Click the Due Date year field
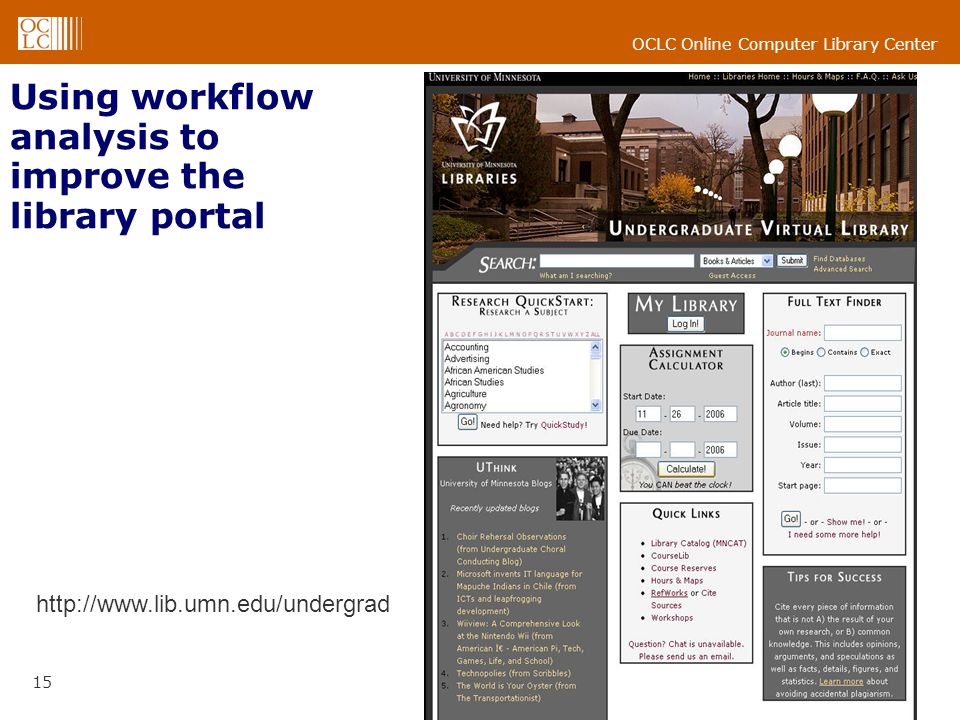 720,450
